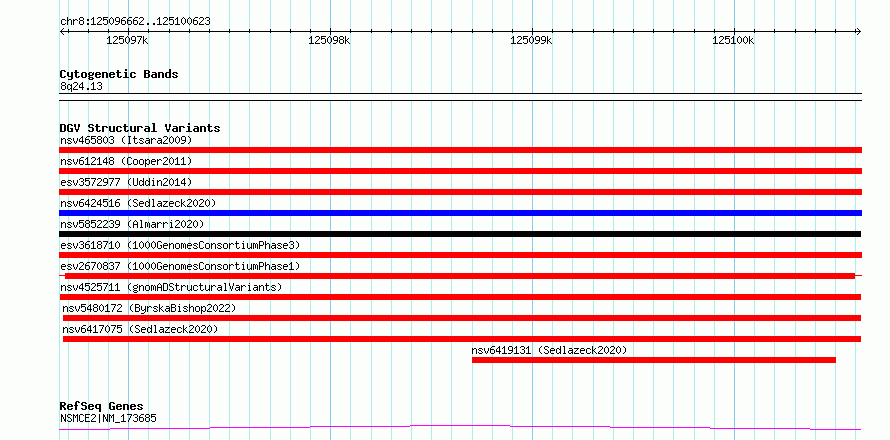Open nsv4525711 (gnomADStructuralVariants) variant
The width and height of the screenshot is (890, 440).
[x=171, y=287]
